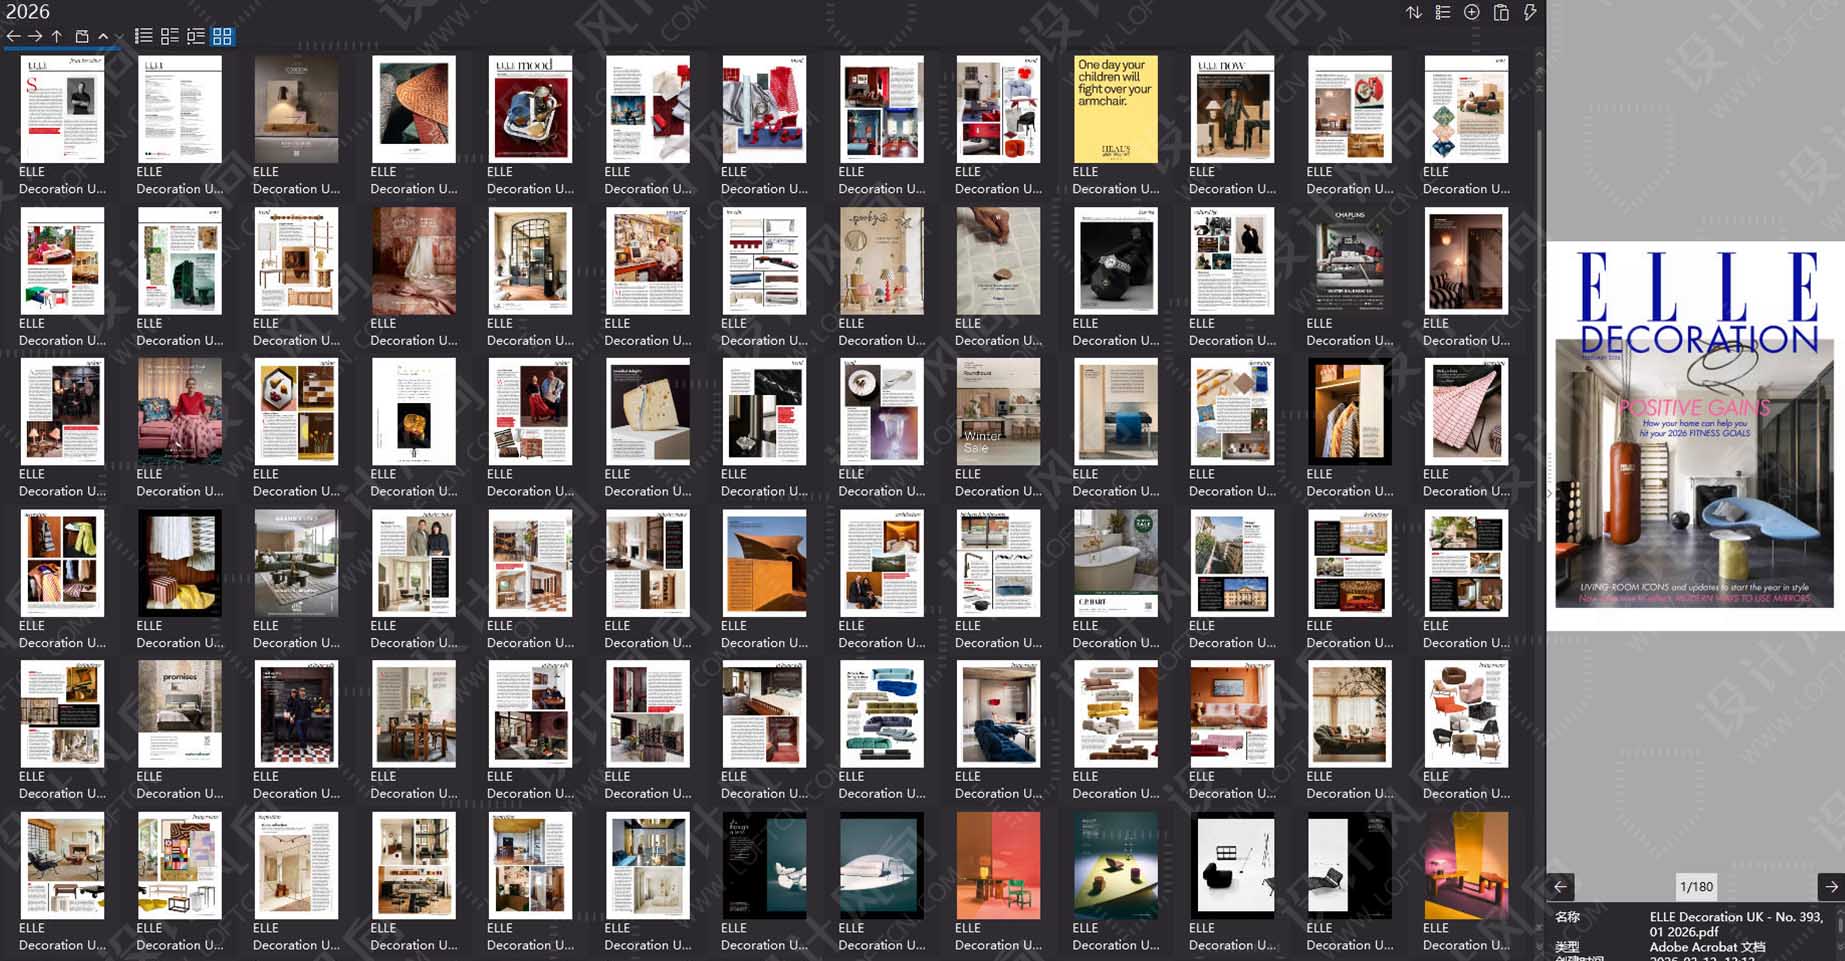The width and height of the screenshot is (1845, 961).
Task: Click the forward navigation arrow
Action: tap(35, 36)
